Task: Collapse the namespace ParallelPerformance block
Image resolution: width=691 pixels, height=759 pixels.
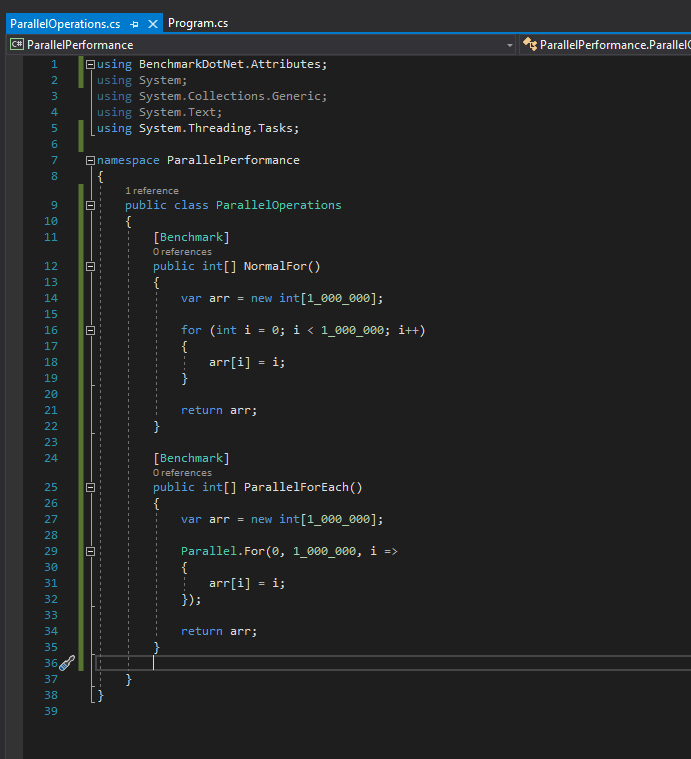Action: coord(91,160)
